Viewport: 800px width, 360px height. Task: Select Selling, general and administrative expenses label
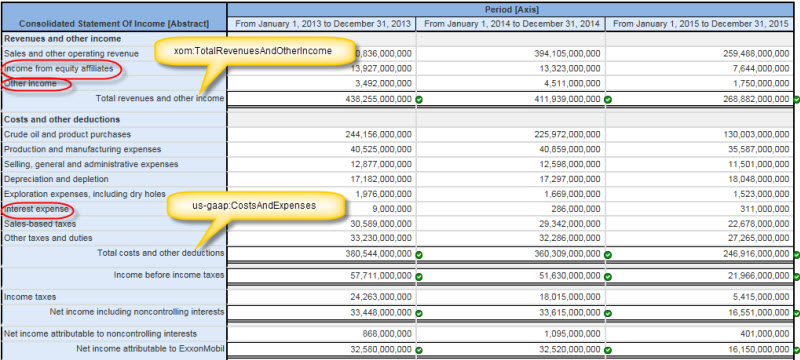(x=91, y=164)
